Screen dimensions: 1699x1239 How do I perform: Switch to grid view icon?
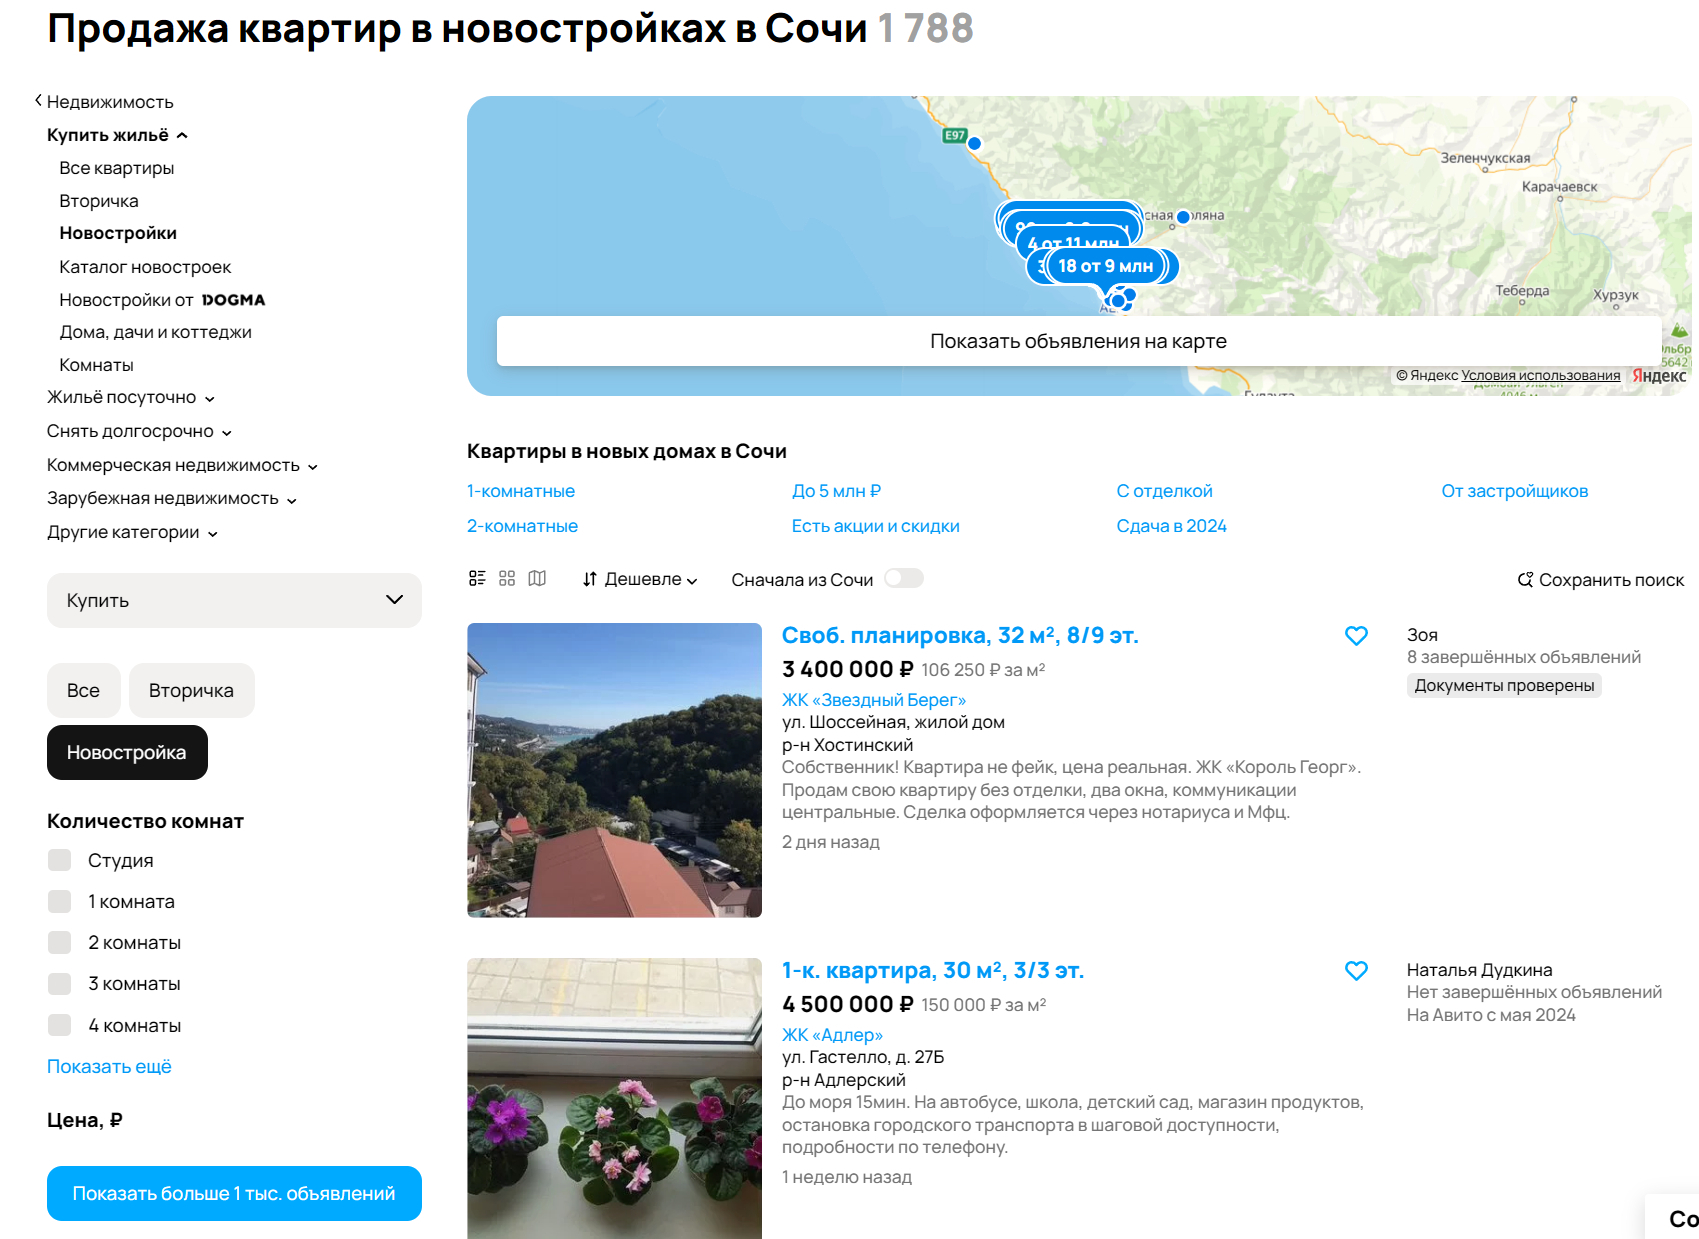point(507,578)
